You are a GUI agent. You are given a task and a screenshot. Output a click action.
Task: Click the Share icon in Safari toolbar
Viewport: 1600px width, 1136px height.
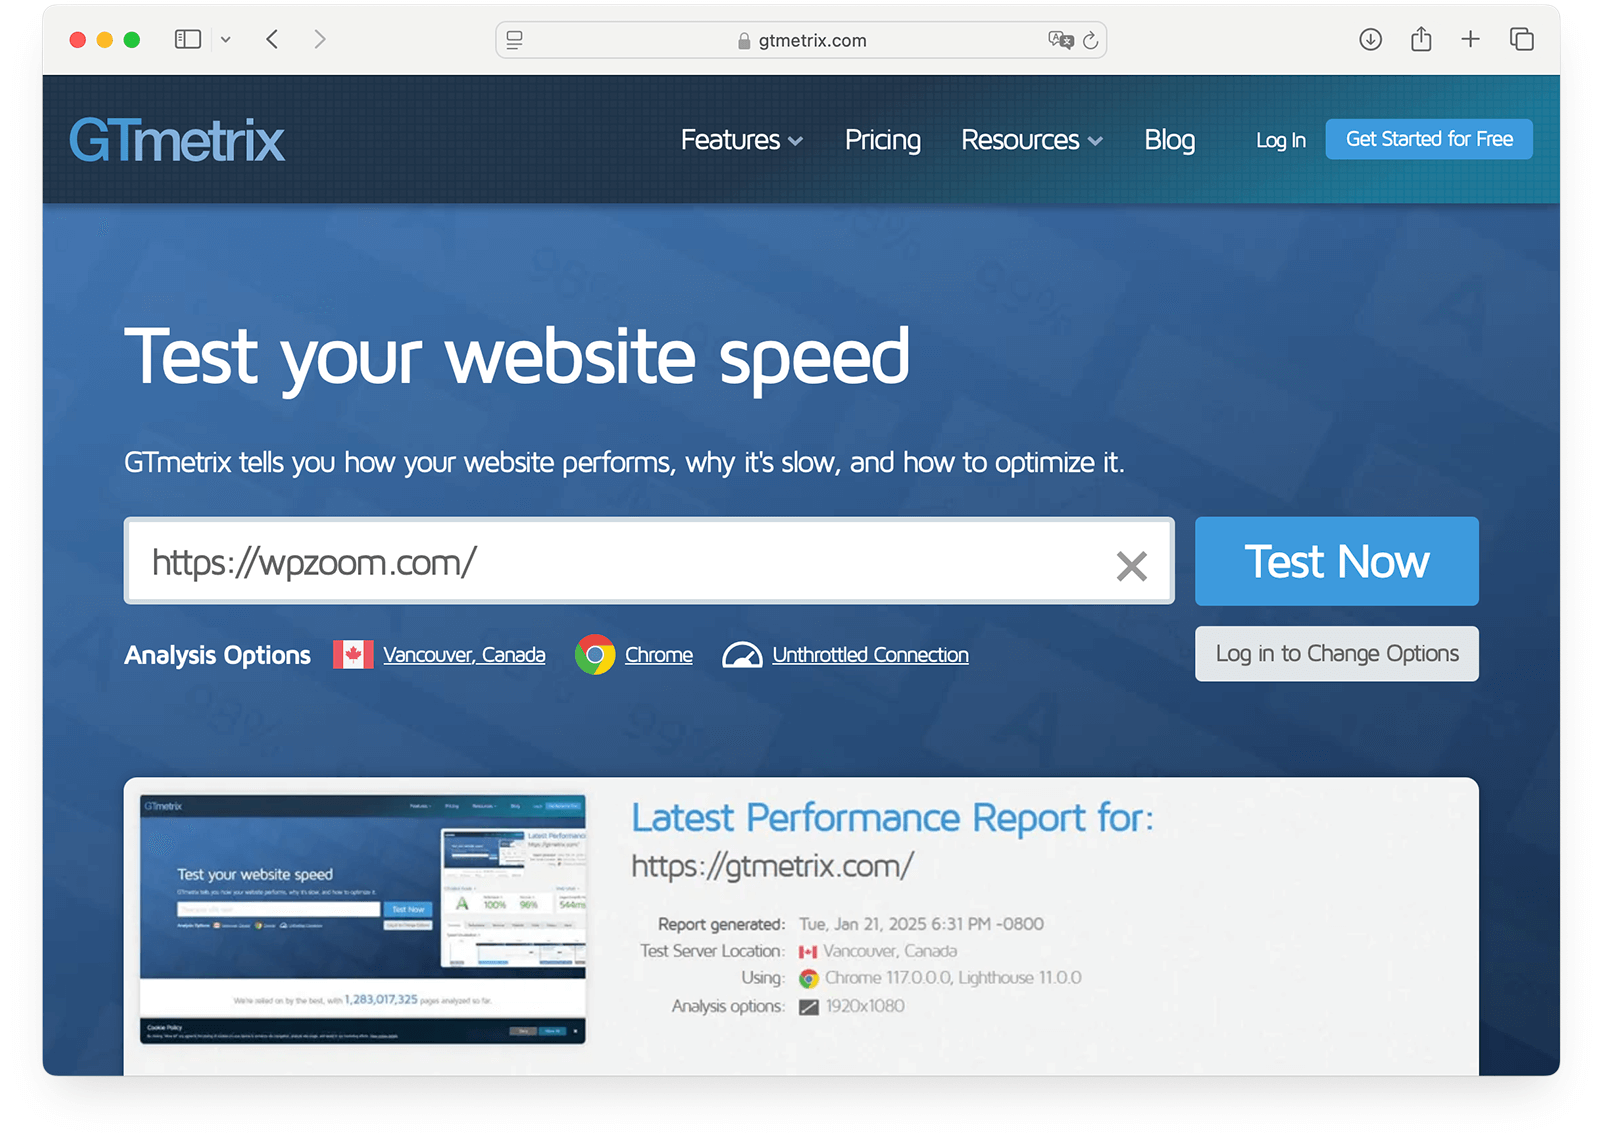click(x=1421, y=40)
